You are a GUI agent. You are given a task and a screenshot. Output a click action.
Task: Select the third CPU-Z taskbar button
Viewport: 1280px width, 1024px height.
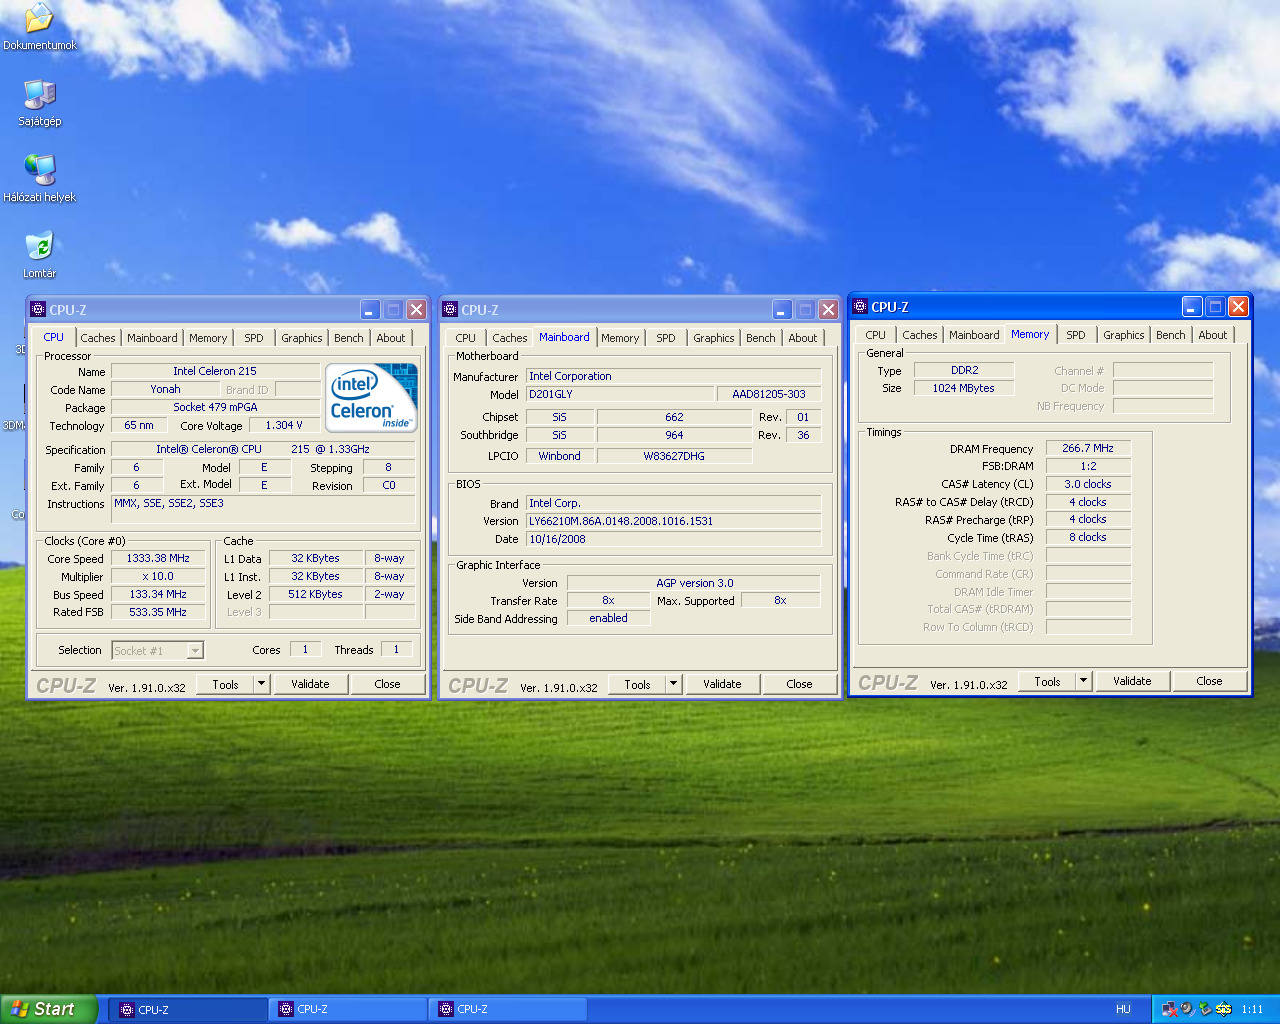508,1009
